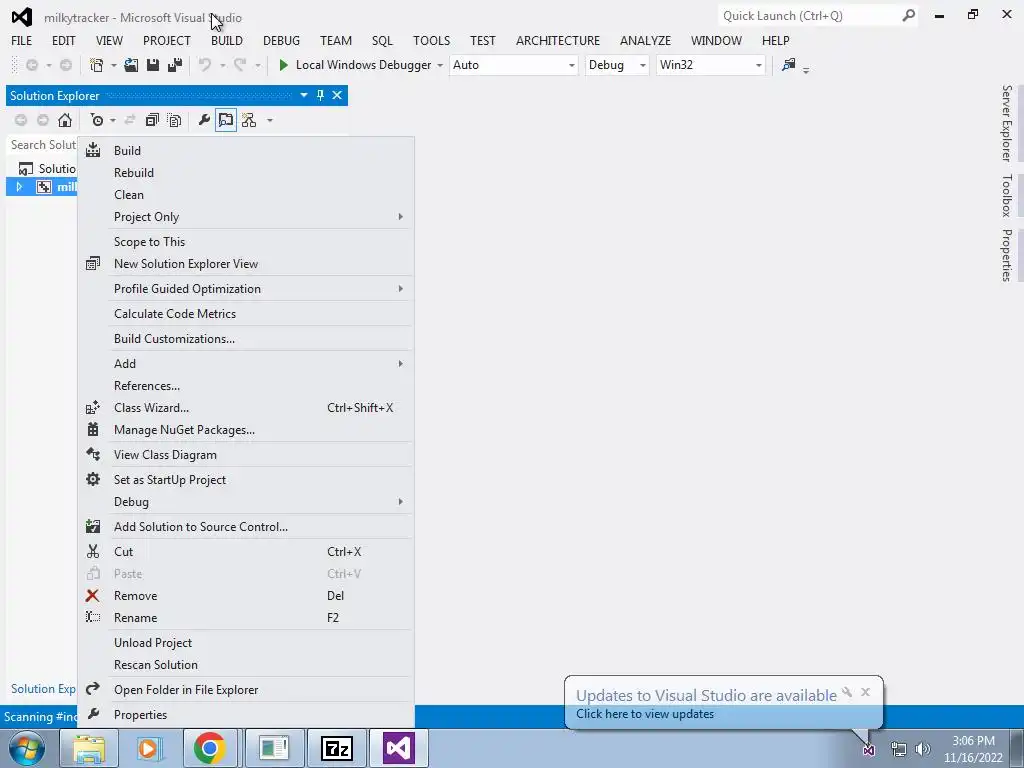1024x768 pixels.
Task: Toggle the Show All Files icon
Action: (x=174, y=120)
